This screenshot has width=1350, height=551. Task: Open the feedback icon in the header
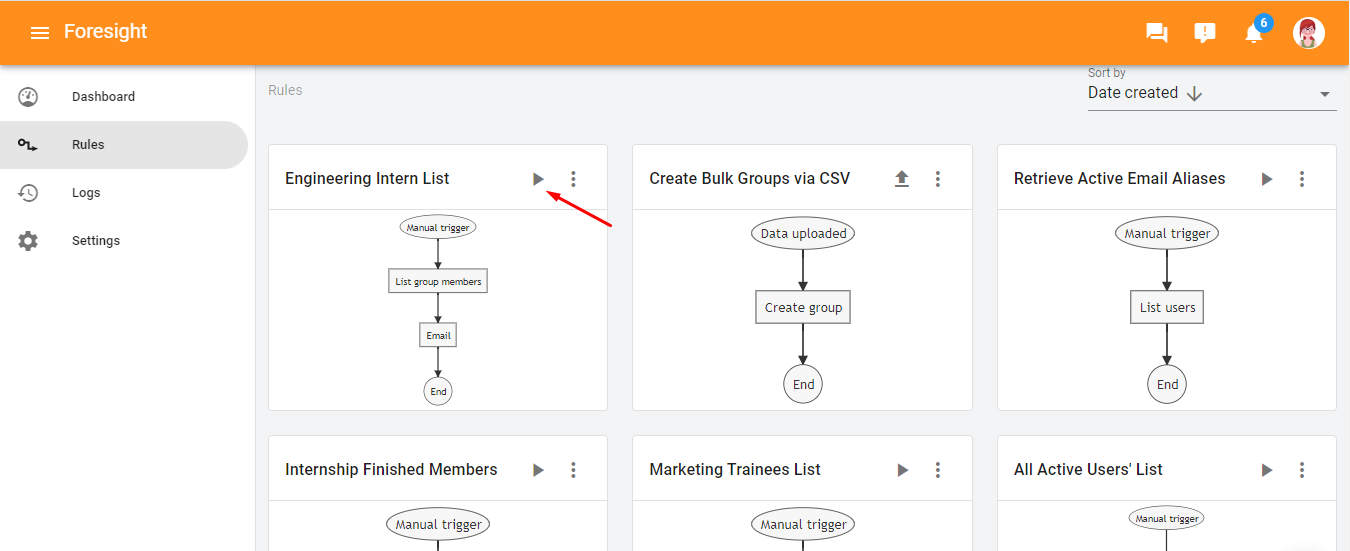click(x=1205, y=33)
